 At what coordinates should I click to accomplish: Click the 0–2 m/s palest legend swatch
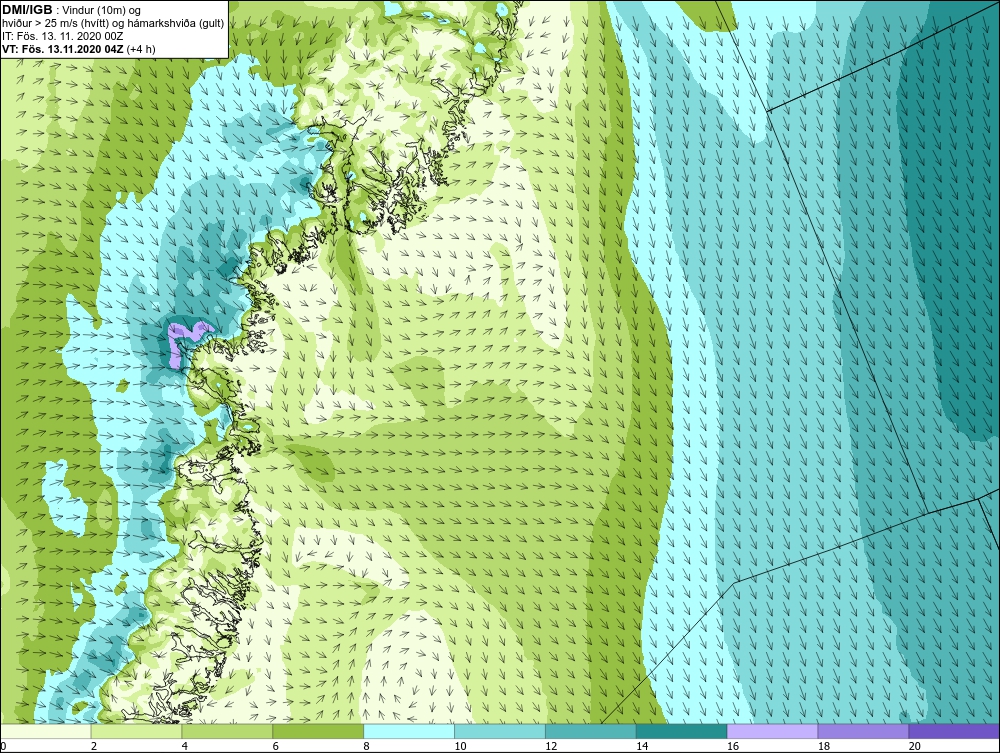tap(46, 731)
